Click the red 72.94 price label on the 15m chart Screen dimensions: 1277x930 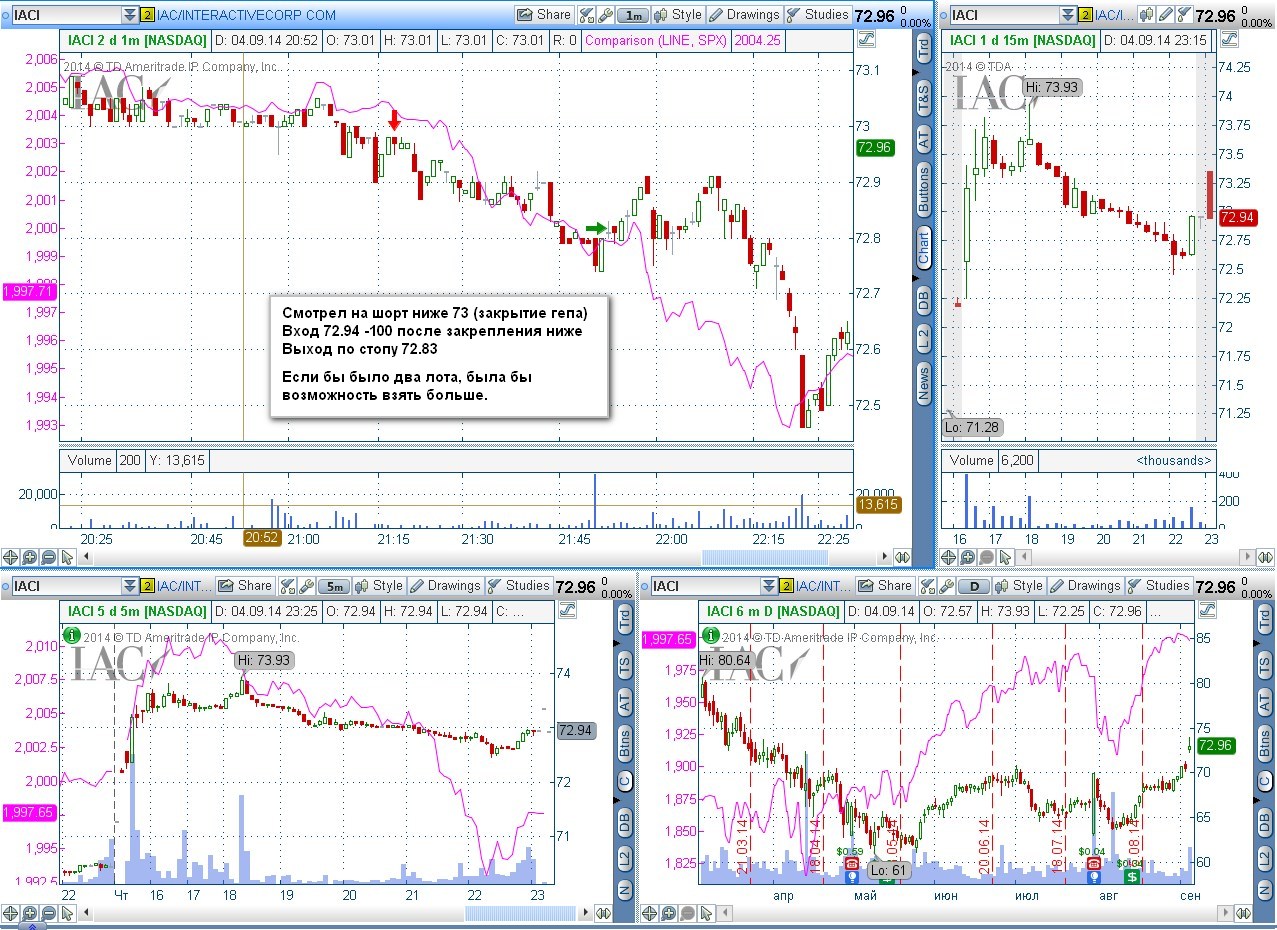coord(1237,217)
